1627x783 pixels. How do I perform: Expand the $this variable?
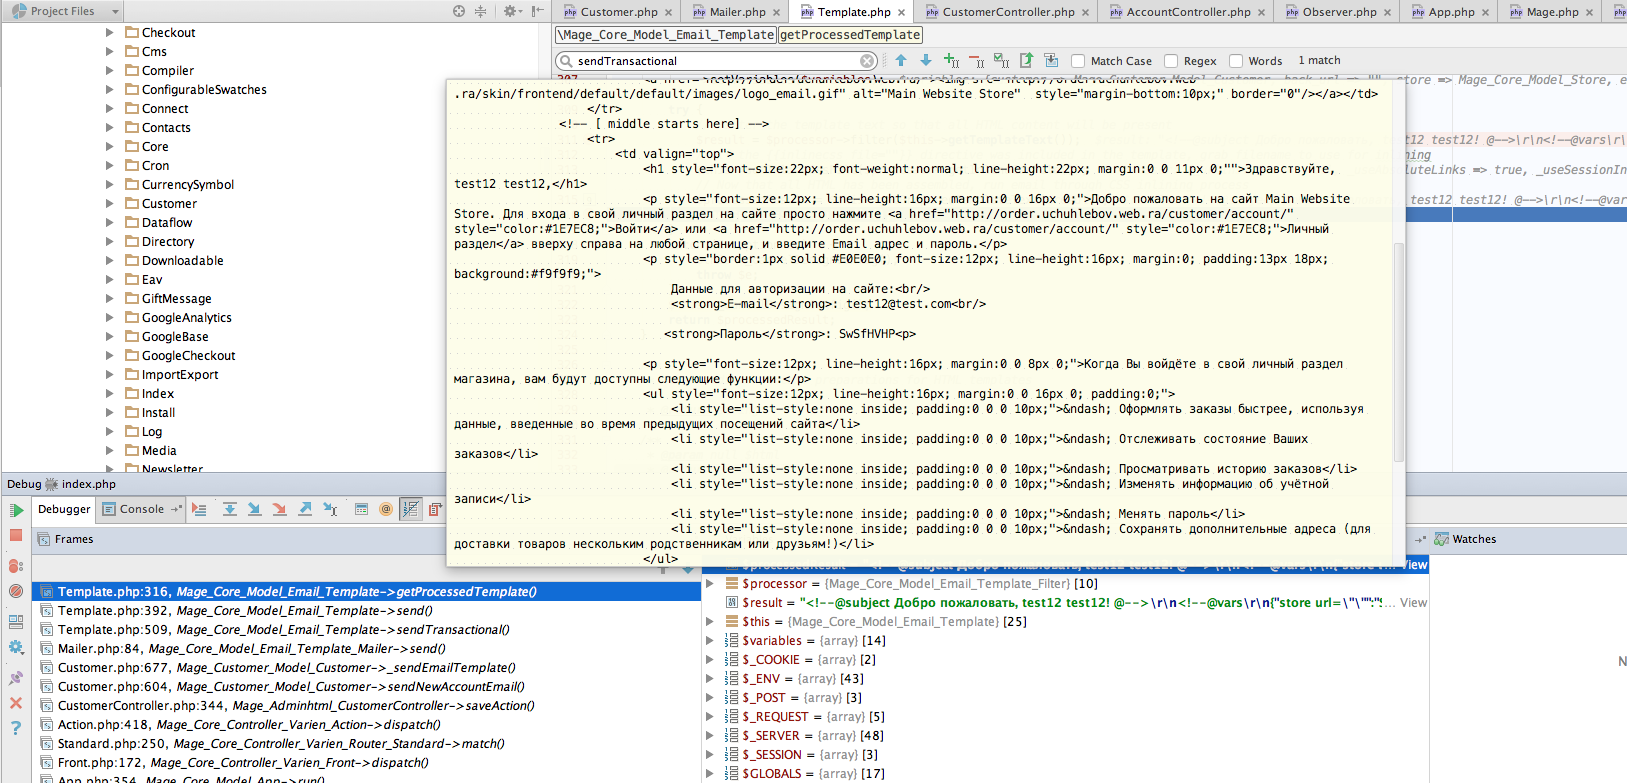point(710,622)
